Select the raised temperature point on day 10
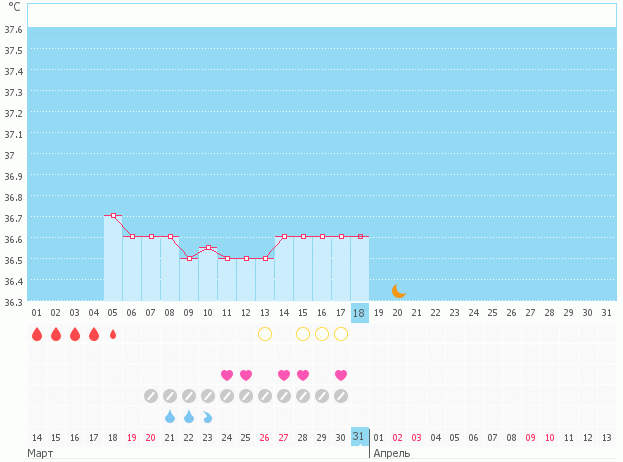623x462 pixels. (x=208, y=247)
